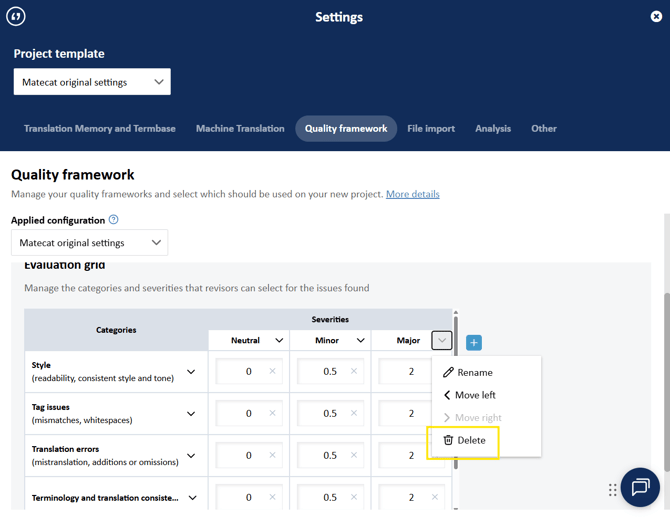Select Delete from the severity menu
670x517 pixels.
coord(464,440)
